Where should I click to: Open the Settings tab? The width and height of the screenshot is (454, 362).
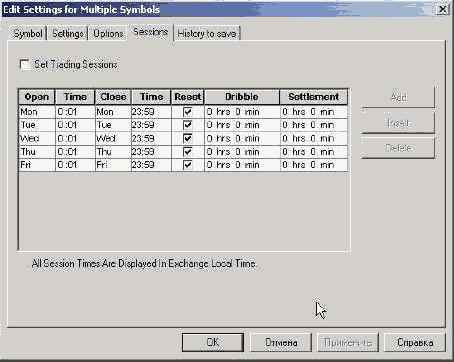click(67, 34)
